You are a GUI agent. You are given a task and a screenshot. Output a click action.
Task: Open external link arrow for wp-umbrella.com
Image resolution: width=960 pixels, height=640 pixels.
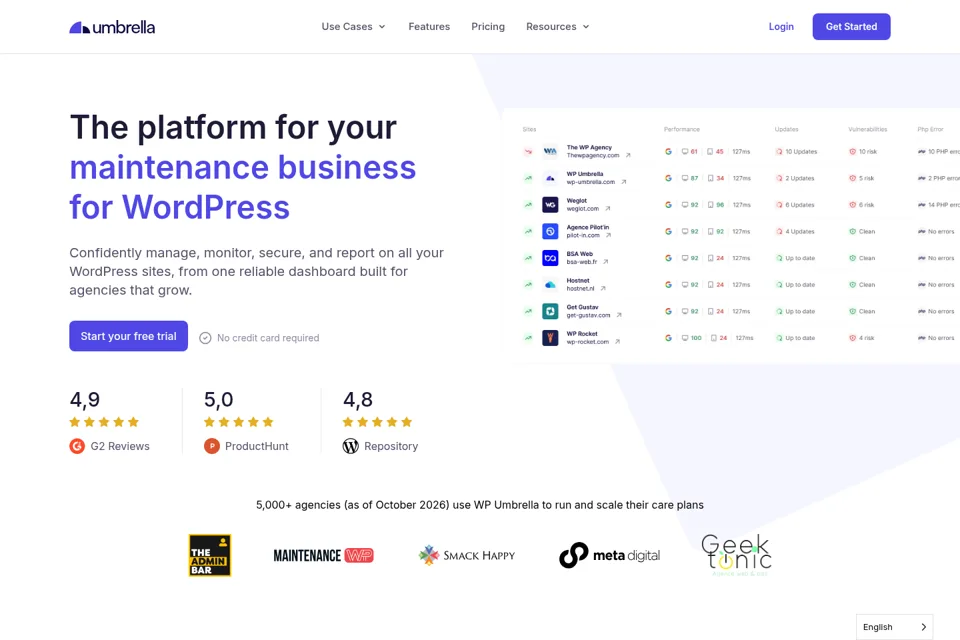click(x=623, y=182)
